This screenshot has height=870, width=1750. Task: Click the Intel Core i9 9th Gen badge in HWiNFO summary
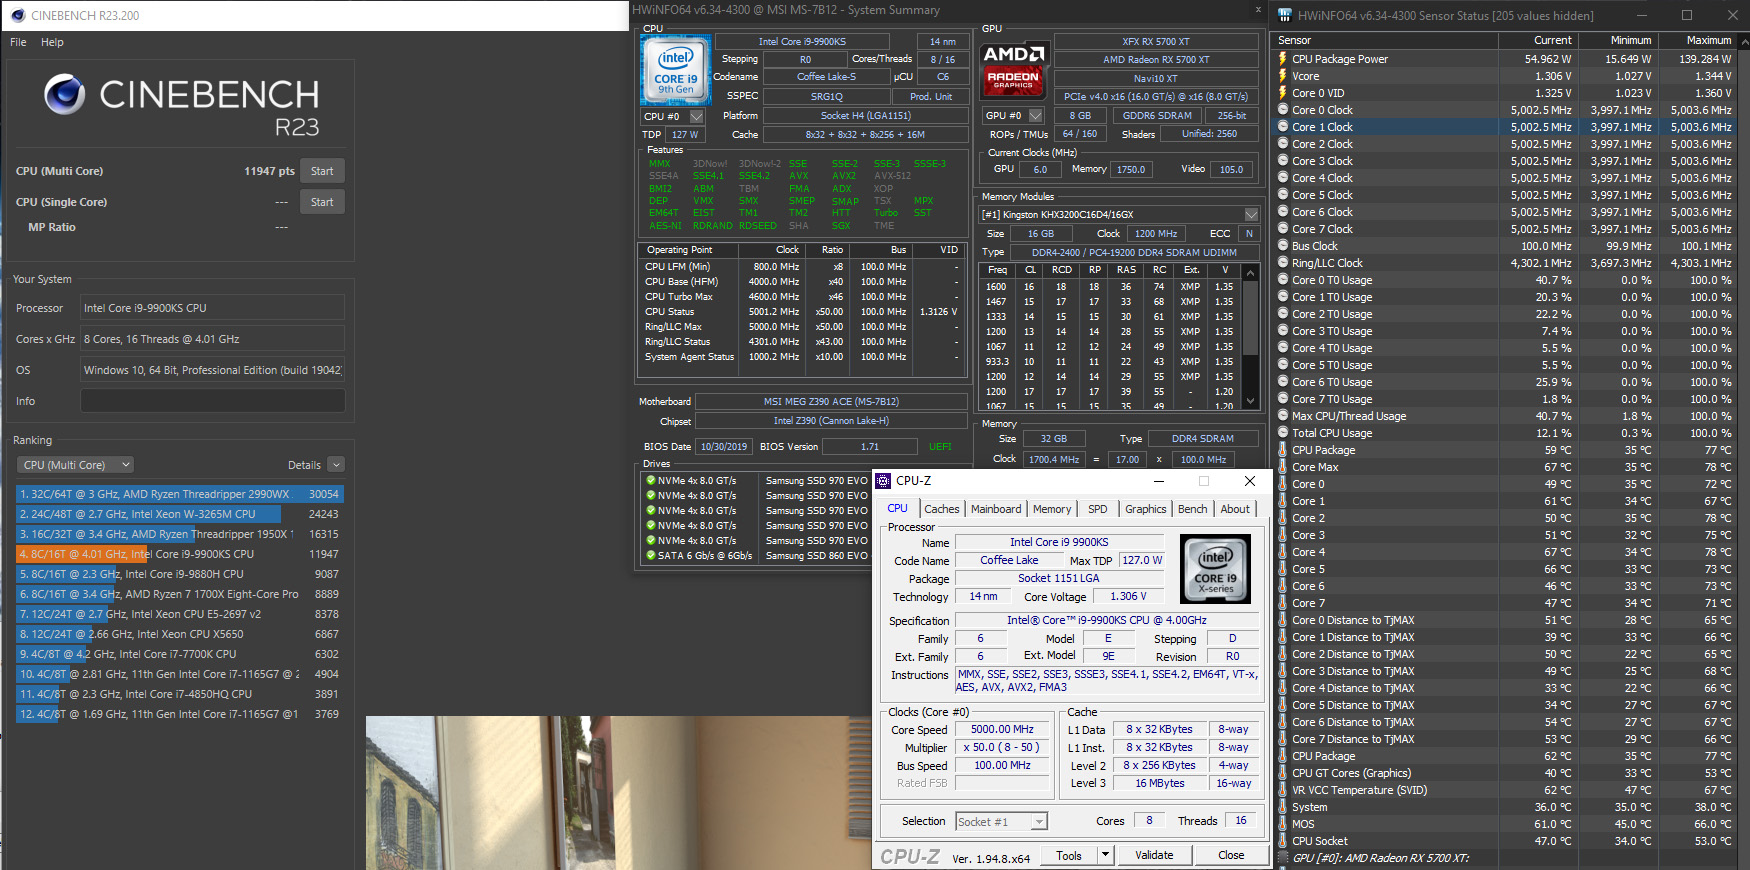[x=676, y=70]
